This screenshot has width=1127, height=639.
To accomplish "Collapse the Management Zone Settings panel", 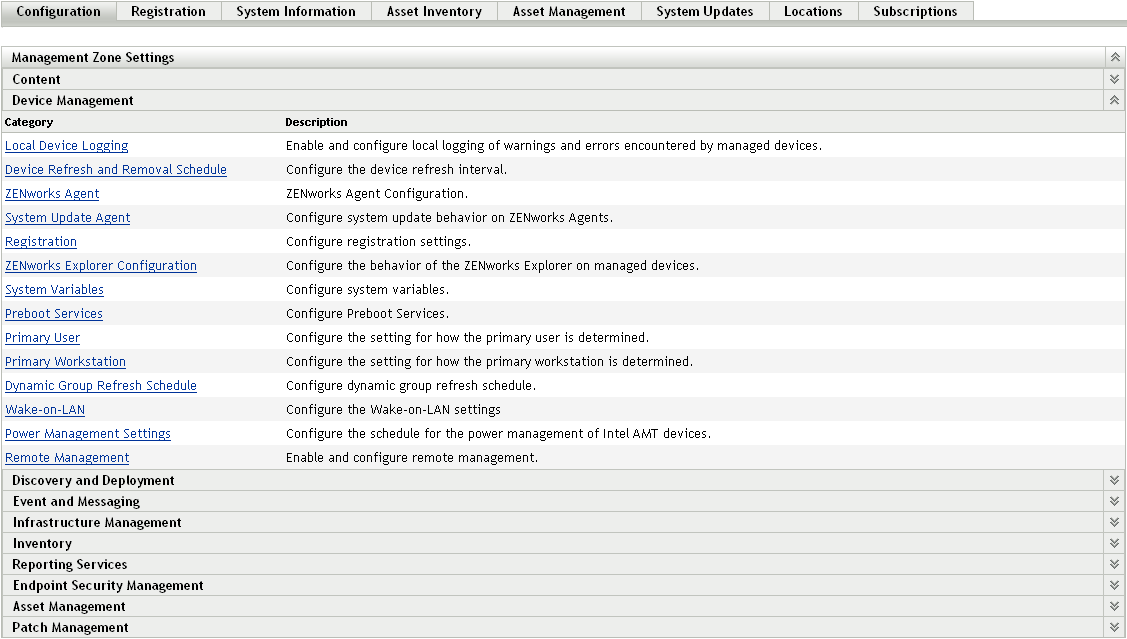I will coord(1113,57).
